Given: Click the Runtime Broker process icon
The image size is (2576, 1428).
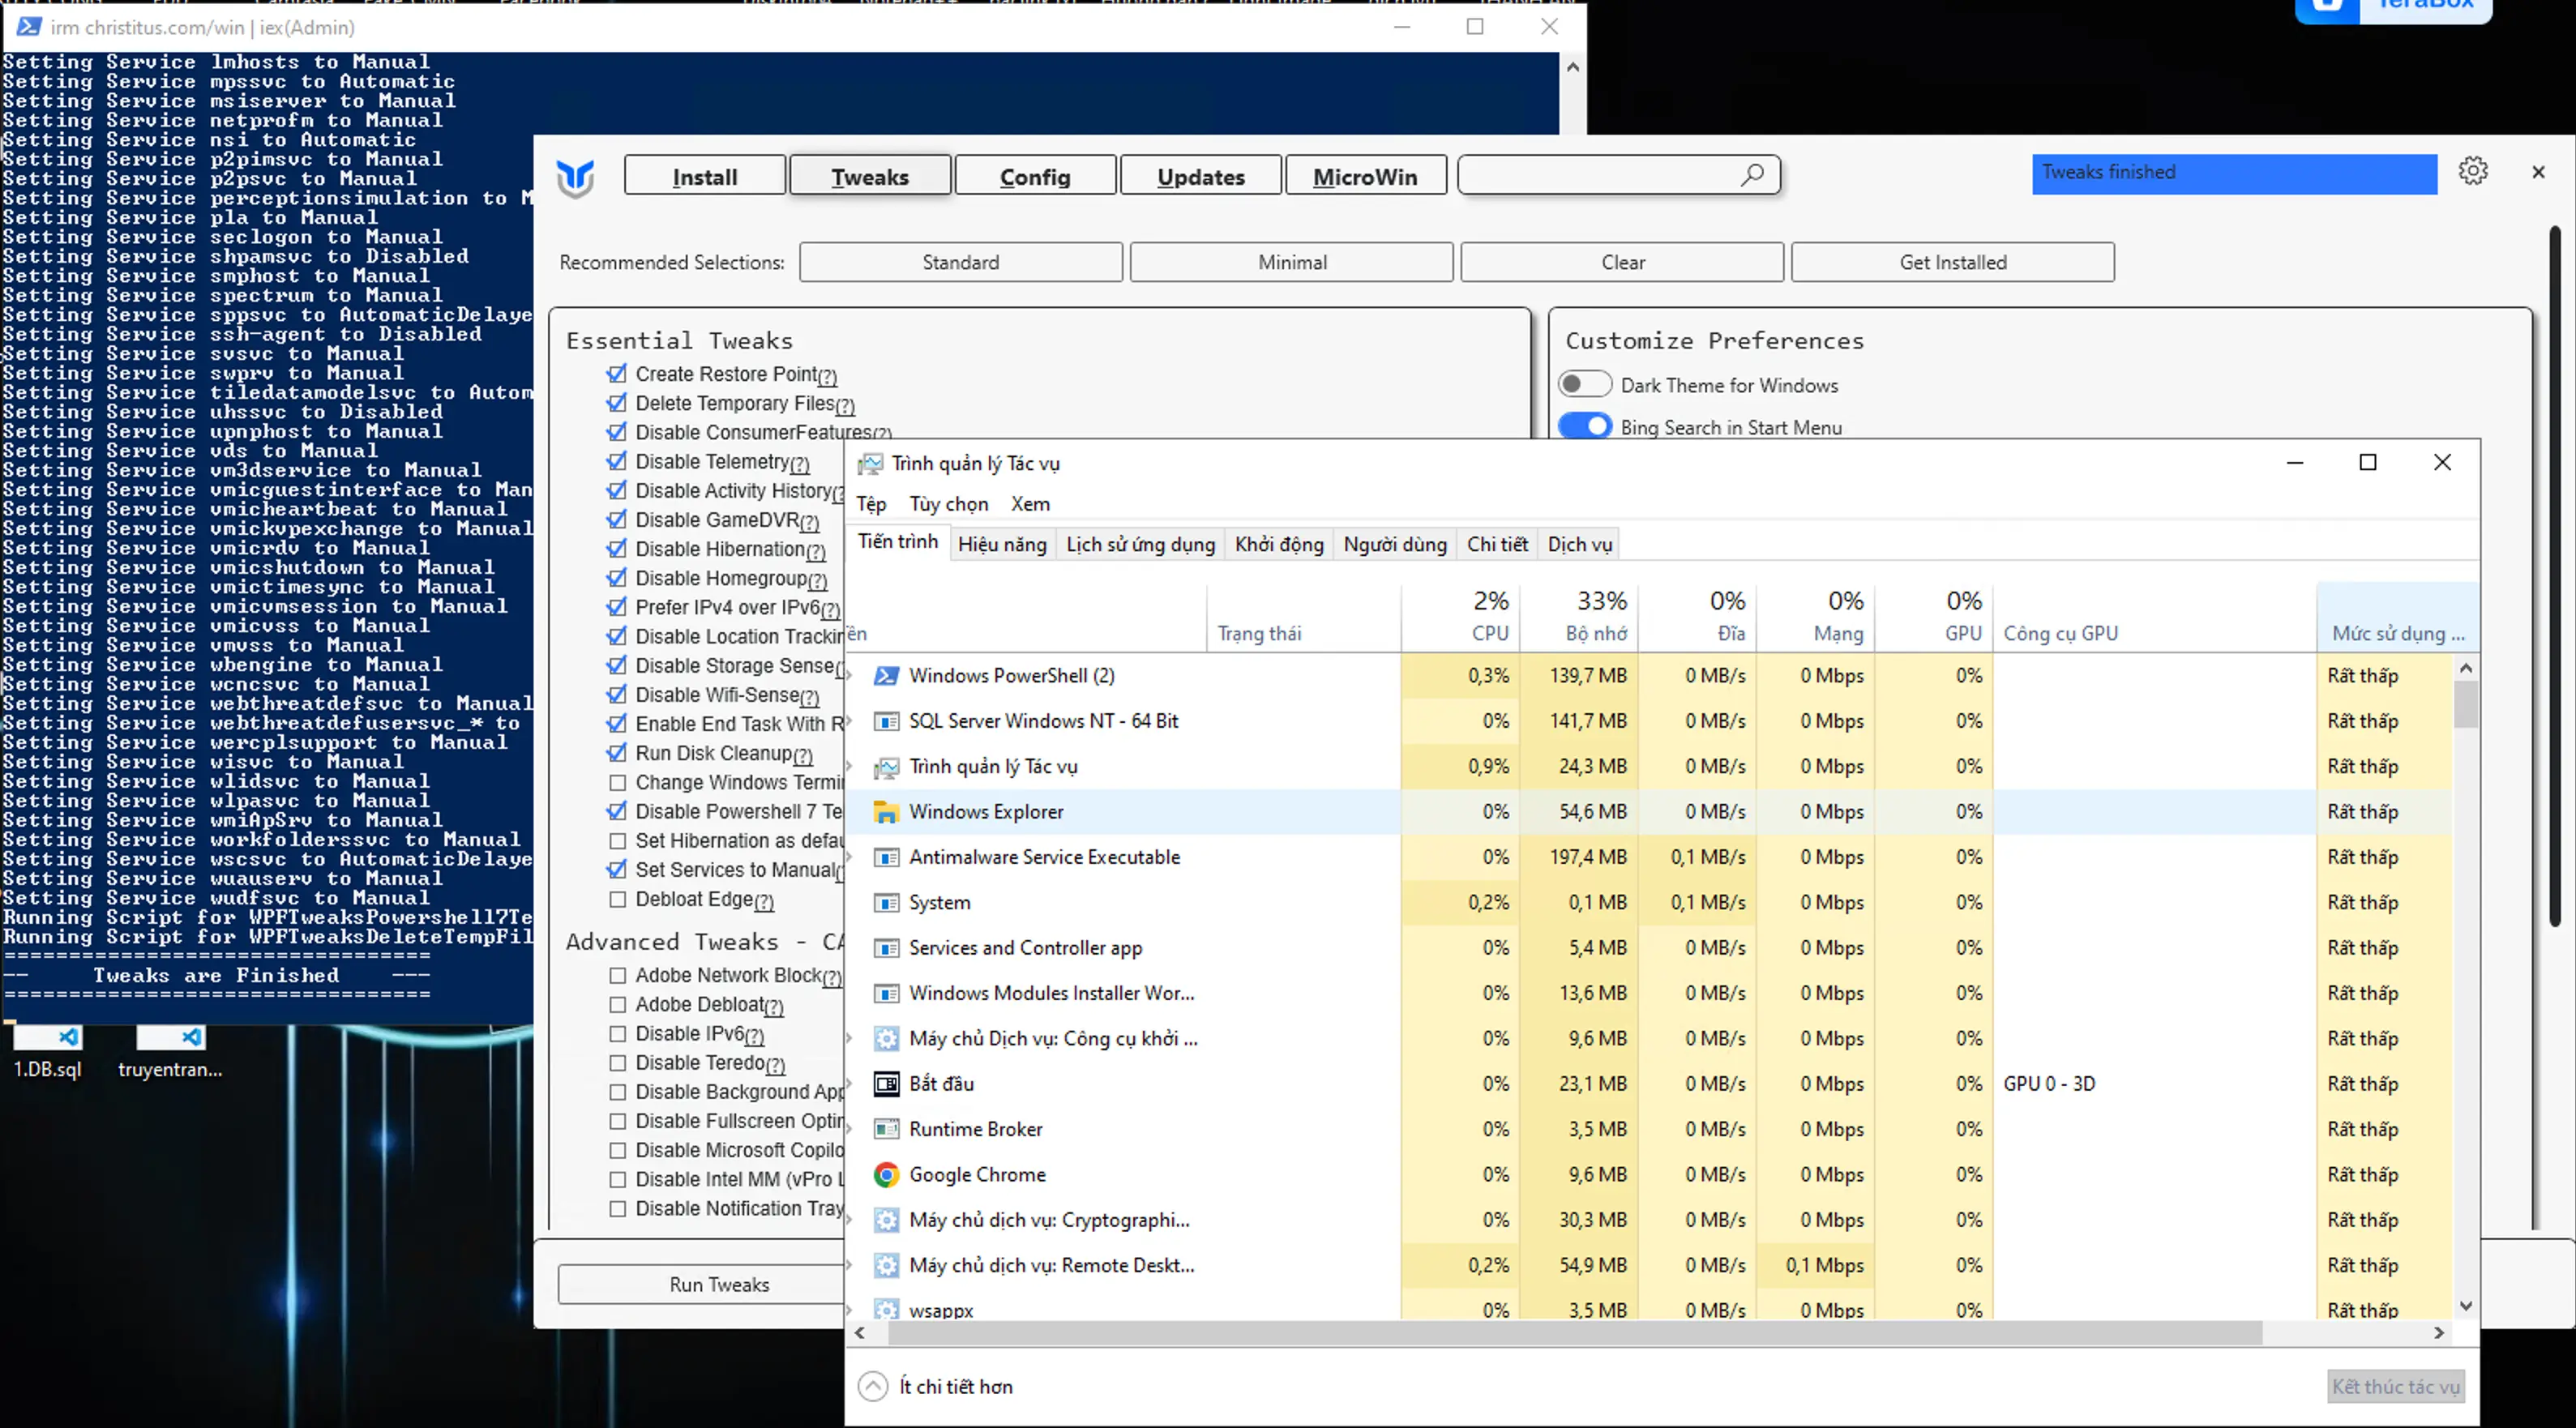Looking at the screenshot, I should point(886,1129).
